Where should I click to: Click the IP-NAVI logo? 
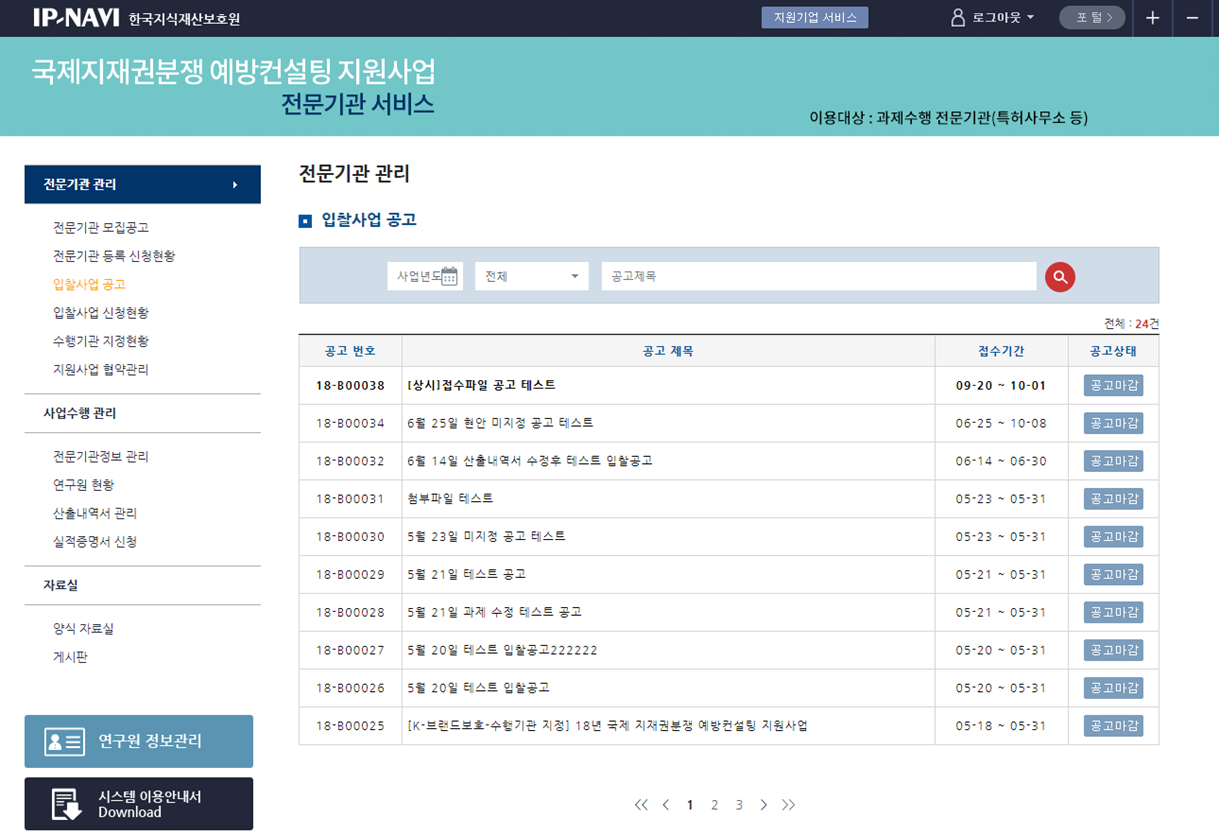pyautogui.click(x=76, y=18)
